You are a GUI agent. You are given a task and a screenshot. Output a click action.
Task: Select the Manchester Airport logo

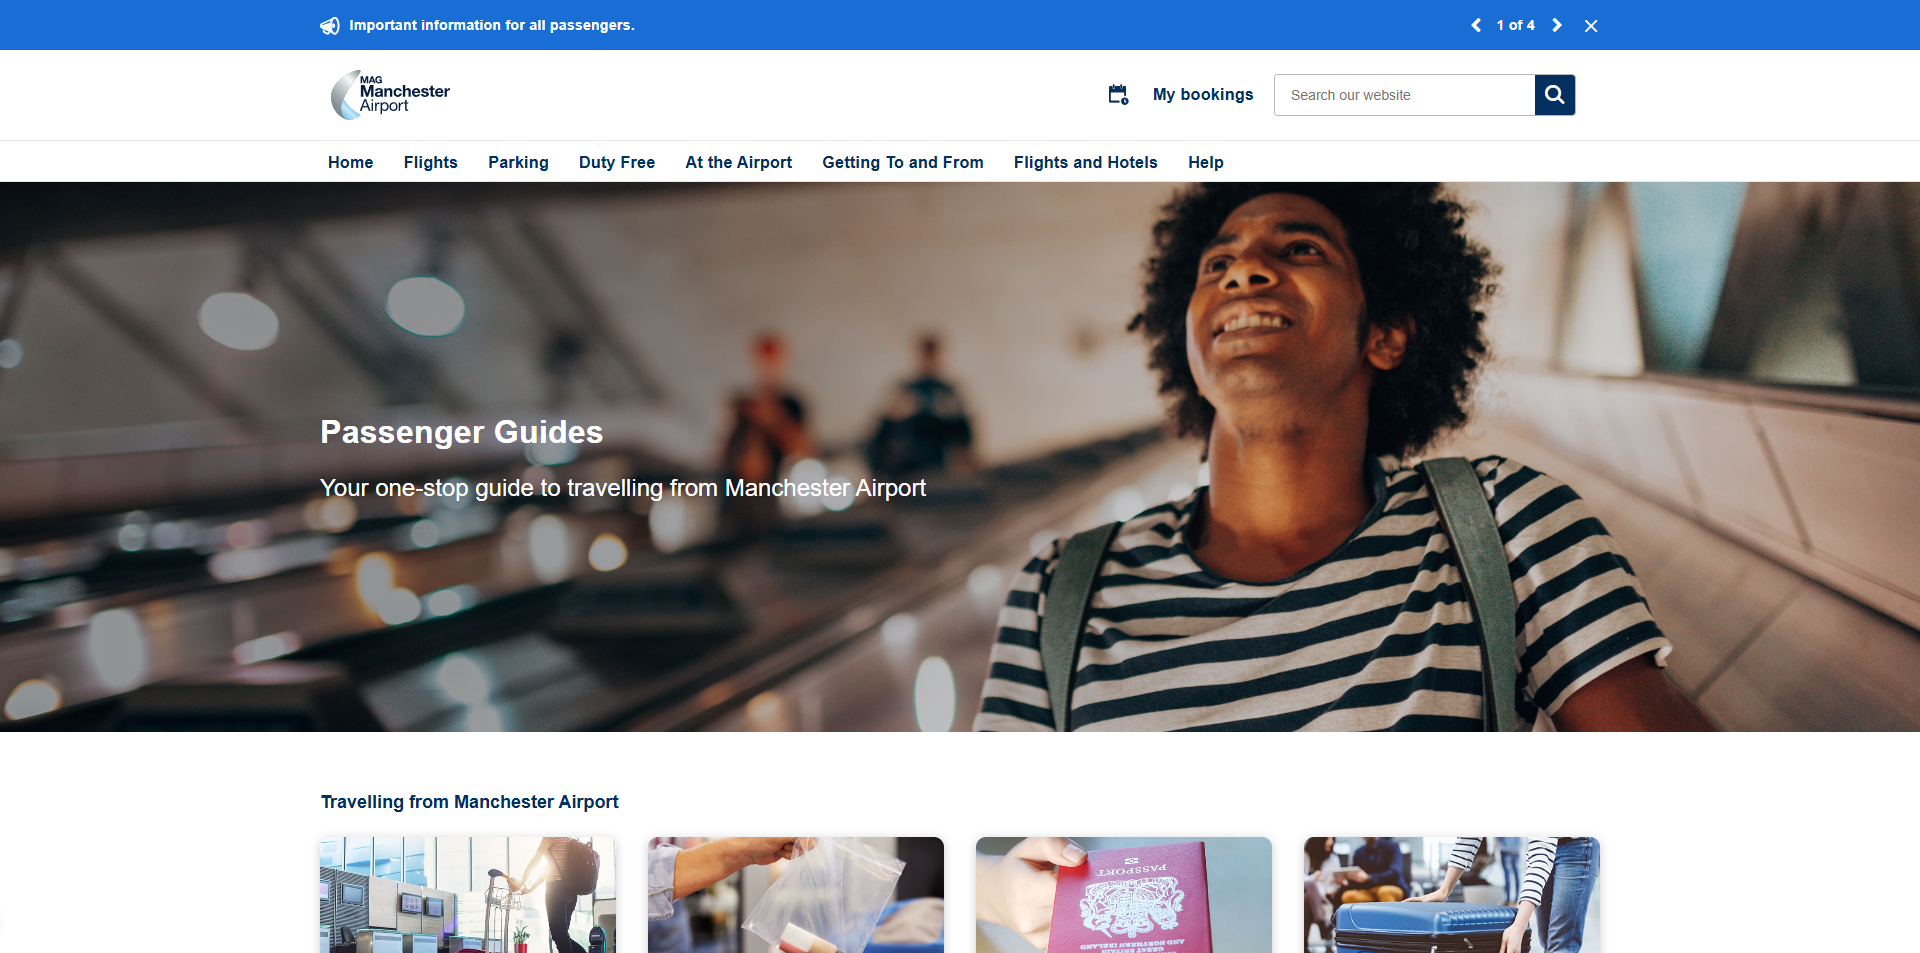(389, 94)
